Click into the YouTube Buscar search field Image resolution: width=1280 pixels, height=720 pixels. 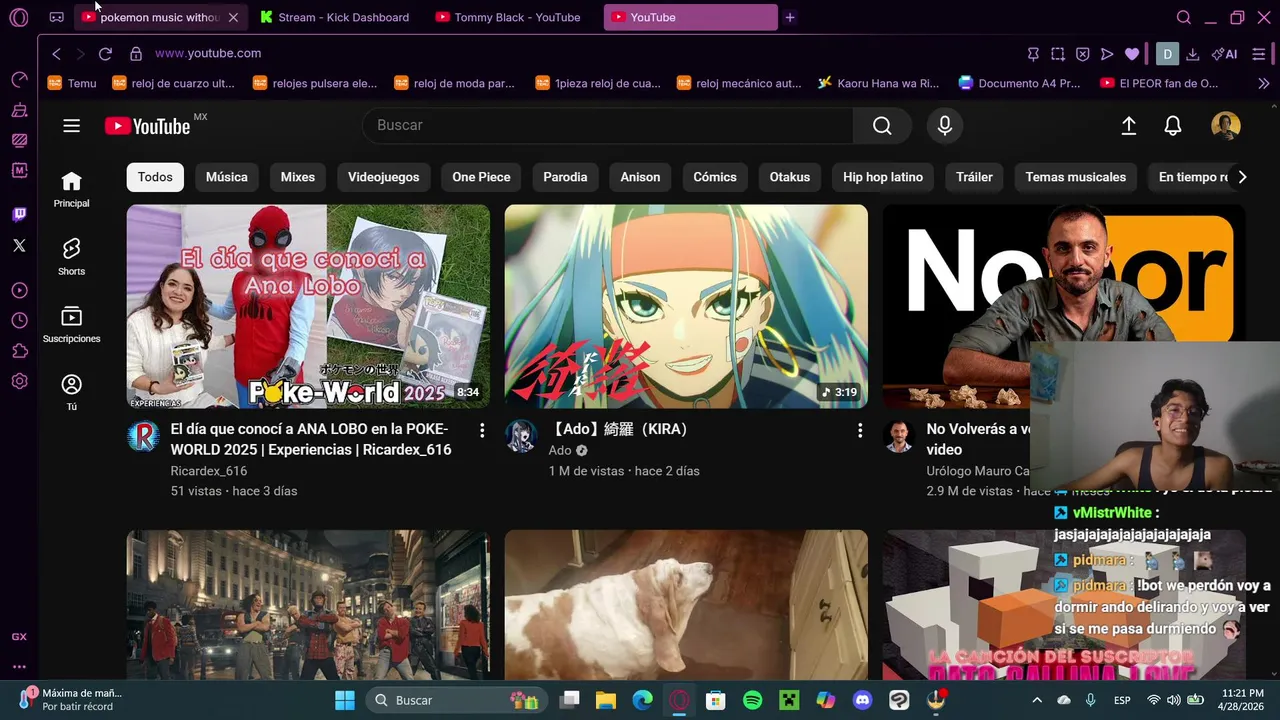point(608,125)
